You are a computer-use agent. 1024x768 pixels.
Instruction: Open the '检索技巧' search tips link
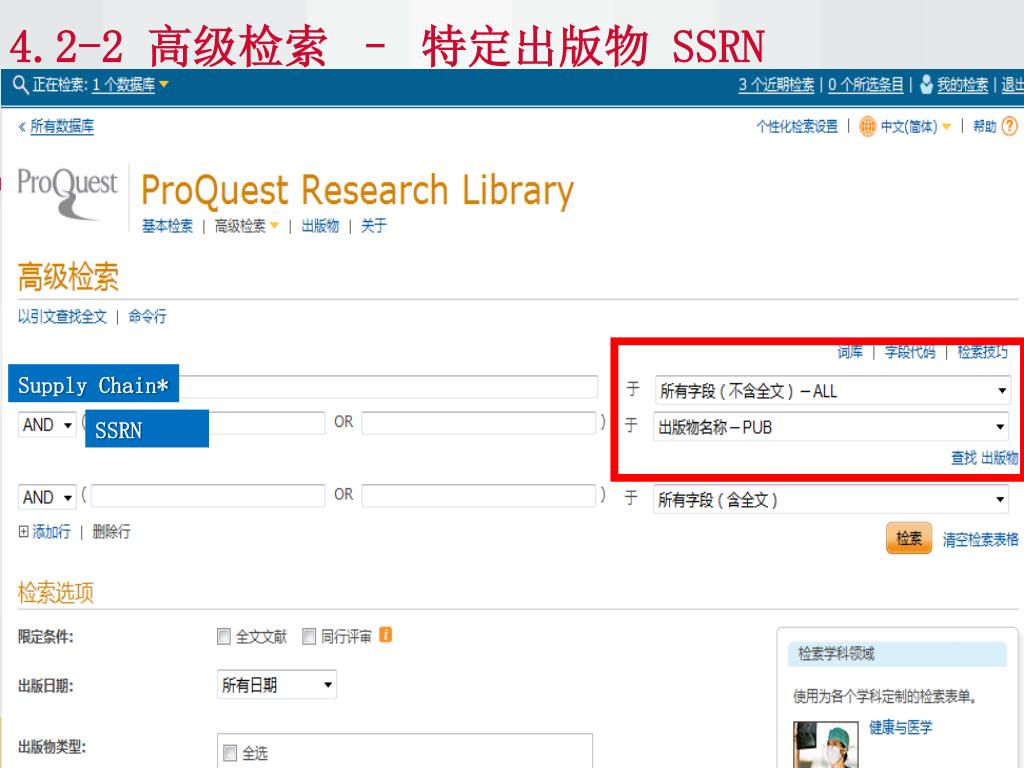pos(983,352)
